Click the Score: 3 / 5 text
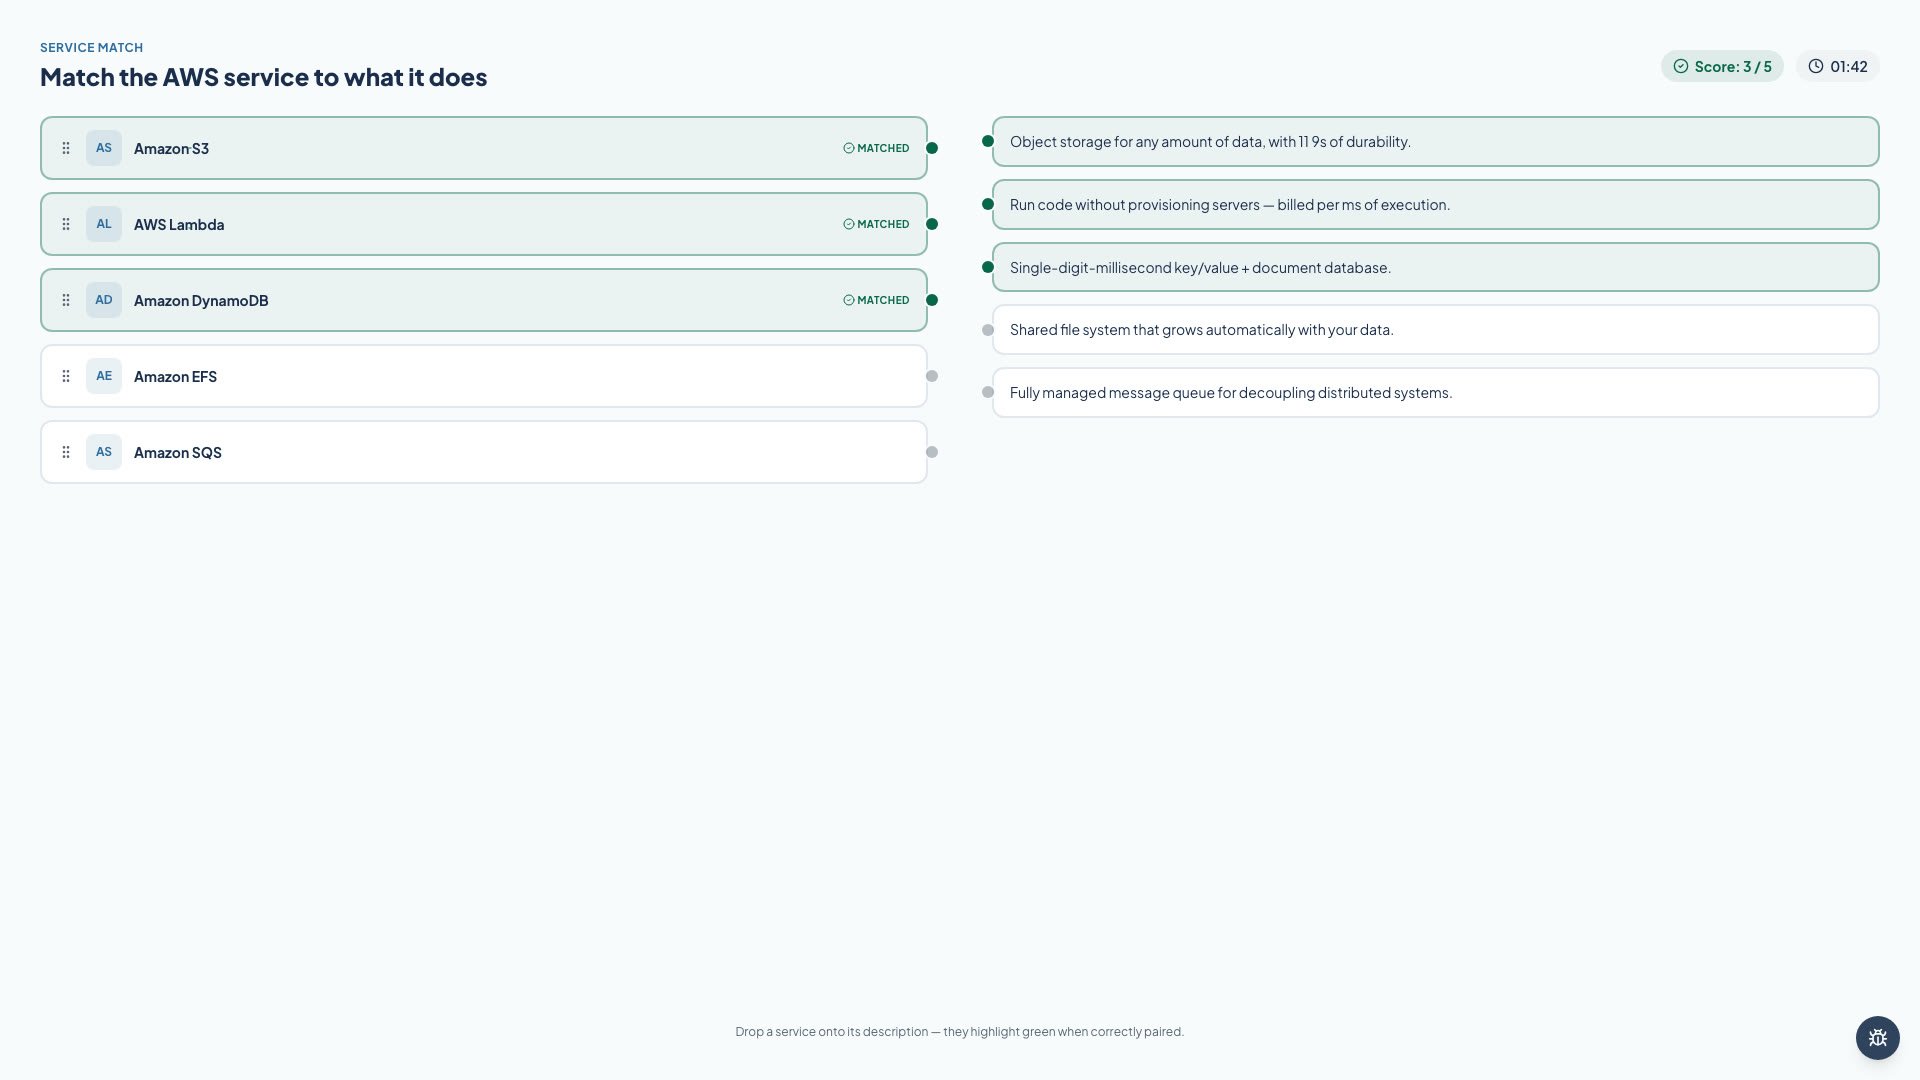Image resolution: width=1920 pixels, height=1080 pixels. 1733,66
